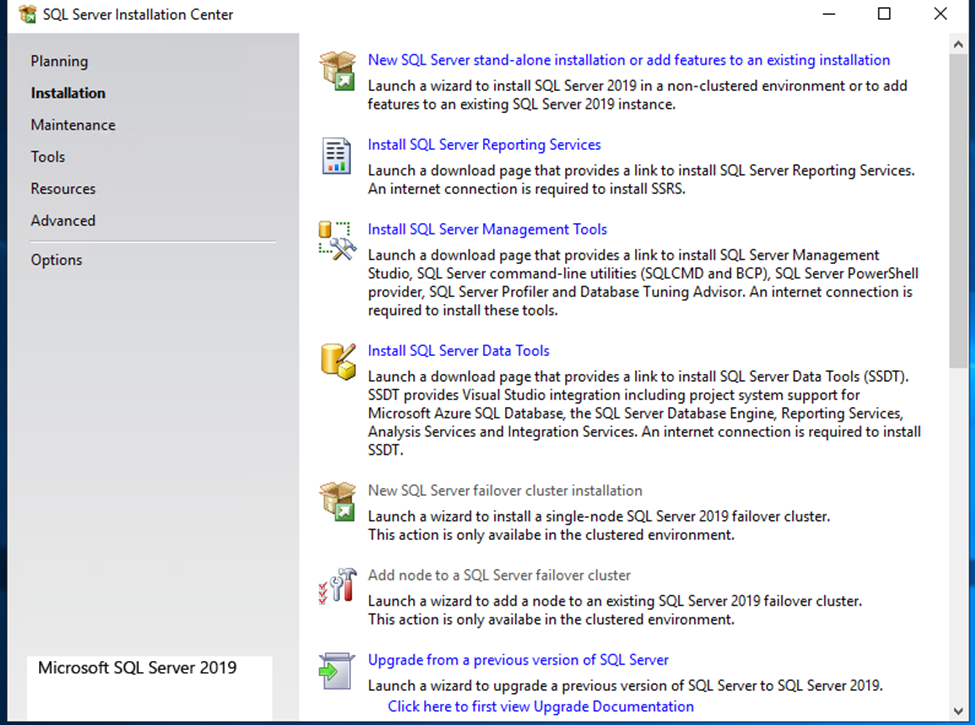Launch New SQL Server stand-alone installation
The width and height of the screenshot is (975, 725).
tap(629, 60)
